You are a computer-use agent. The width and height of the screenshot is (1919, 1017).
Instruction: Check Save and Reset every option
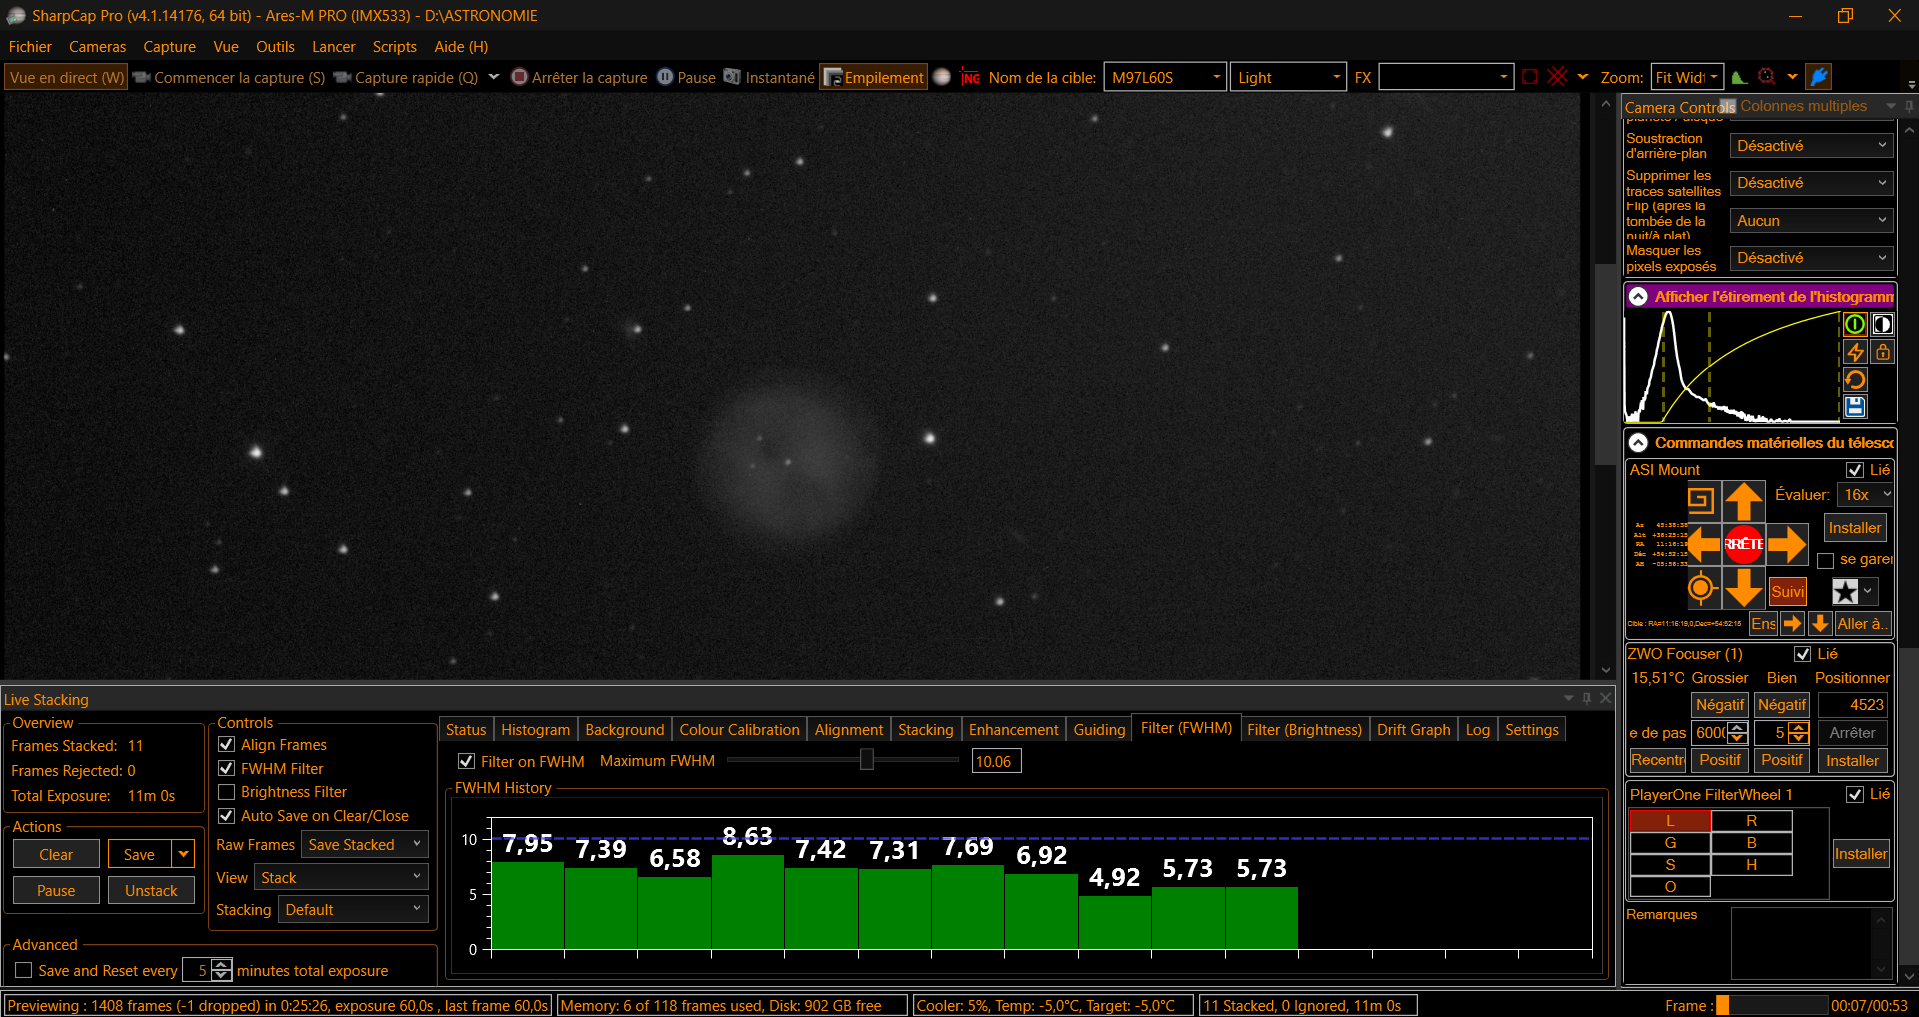pos(24,970)
